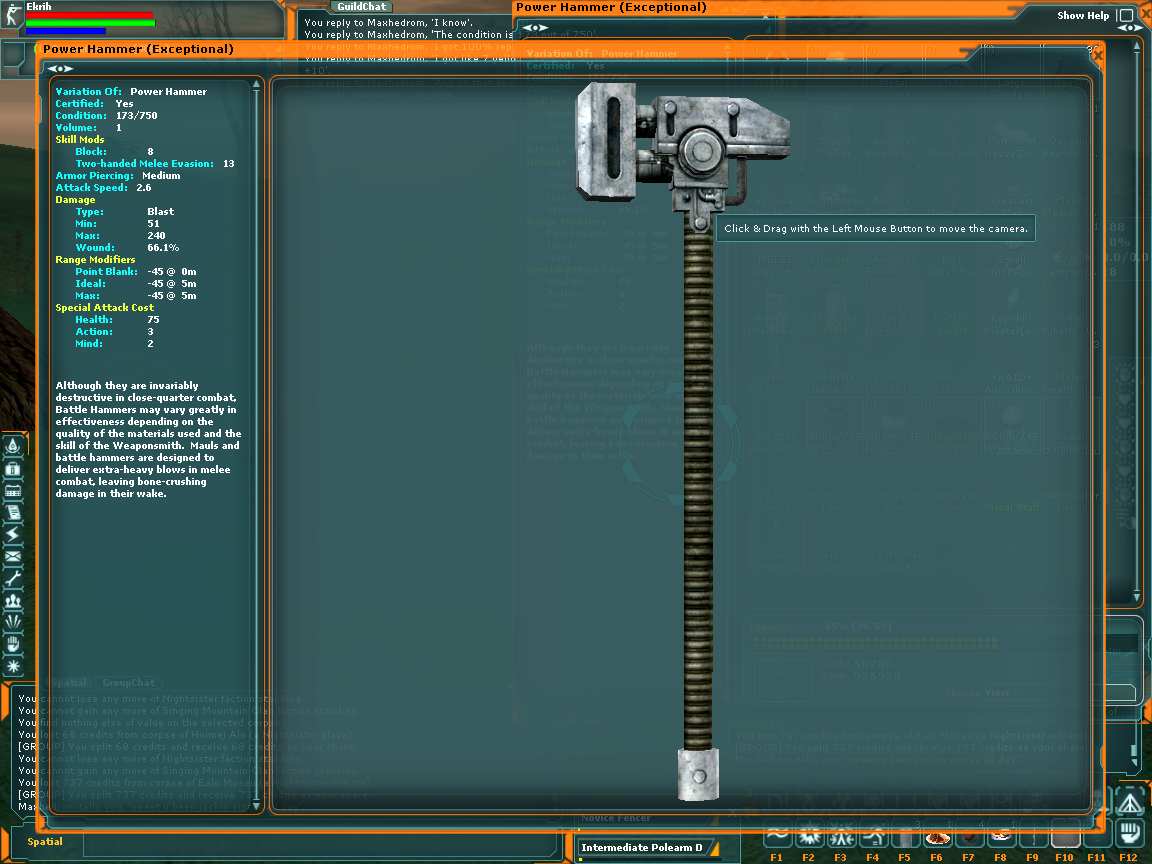The height and width of the screenshot is (864, 1152).
Task: Open the community people icon
Action: point(13,600)
